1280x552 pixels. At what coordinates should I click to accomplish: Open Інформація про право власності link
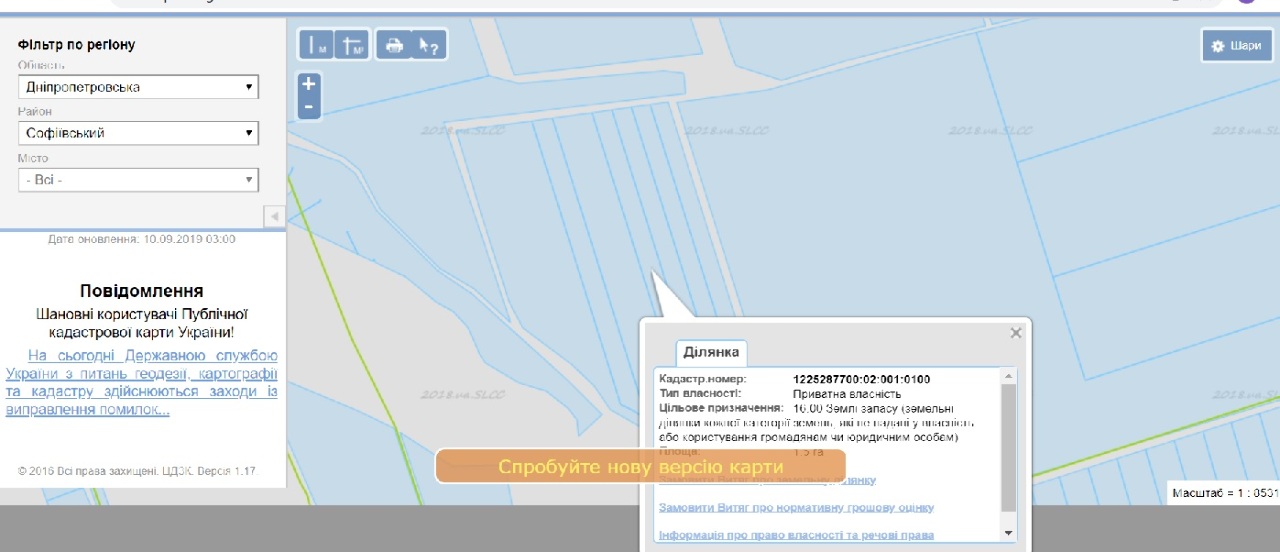(x=797, y=535)
